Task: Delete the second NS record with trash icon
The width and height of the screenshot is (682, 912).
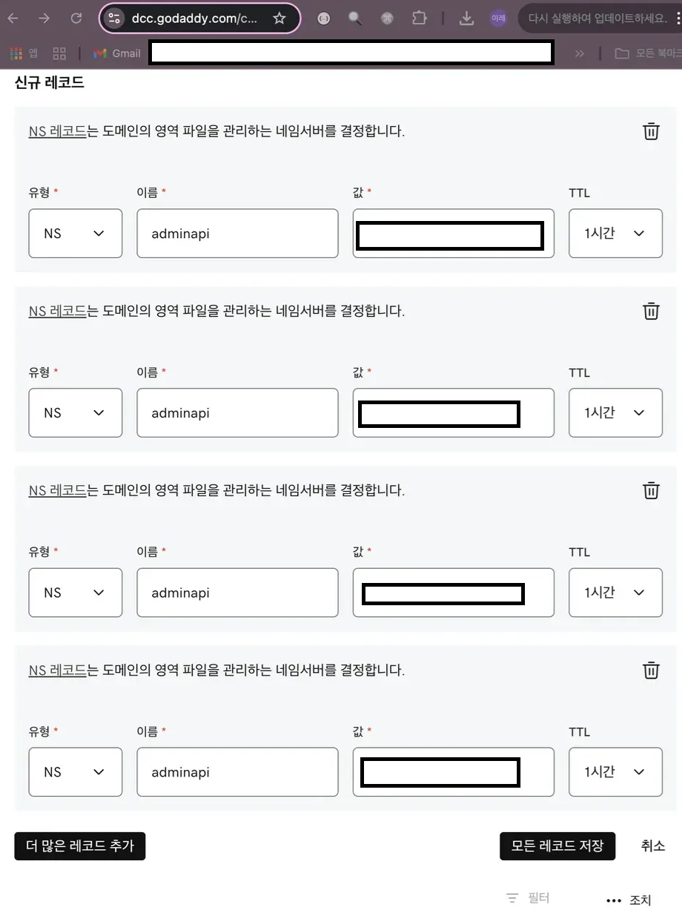Action: (x=651, y=311)
